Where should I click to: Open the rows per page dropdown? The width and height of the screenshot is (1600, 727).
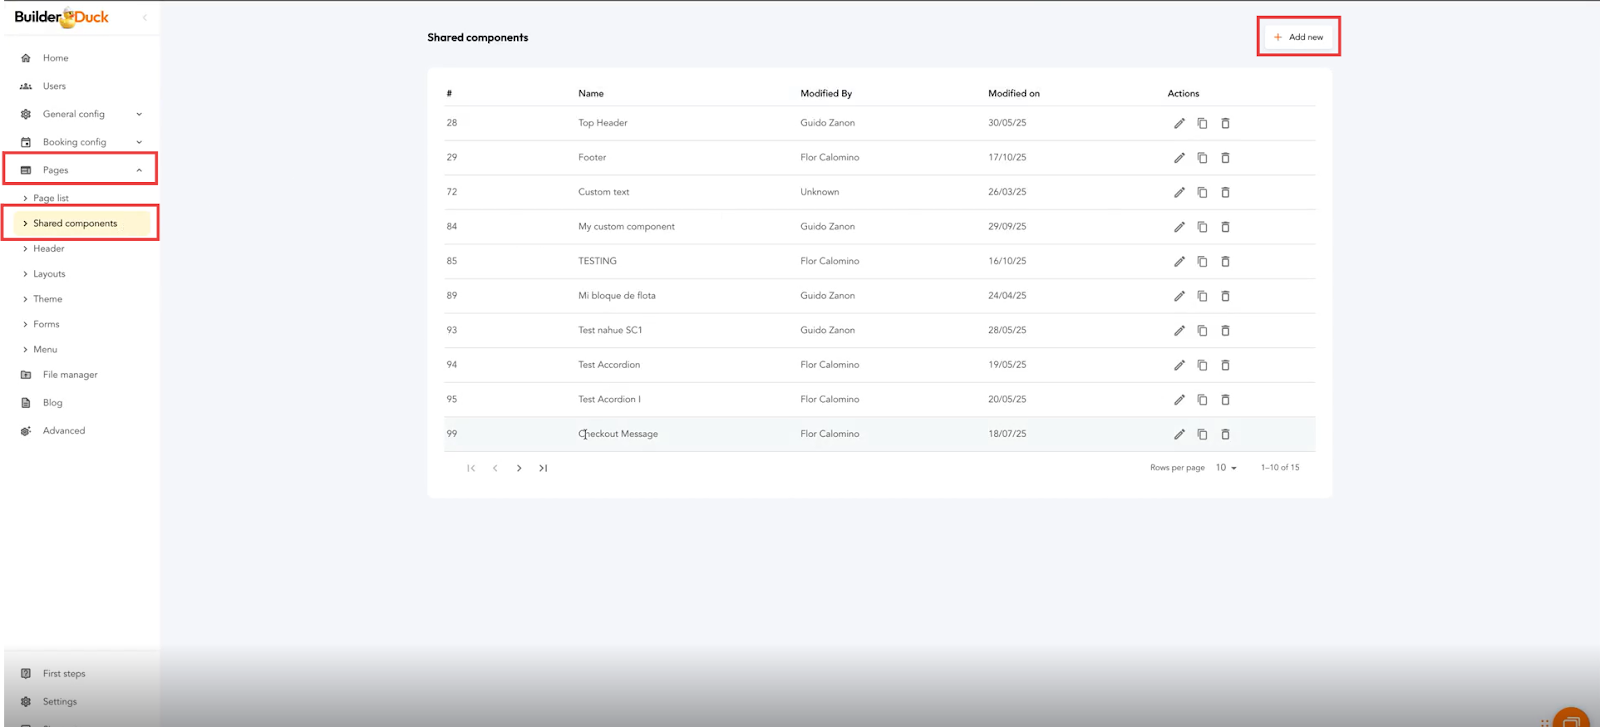click(1226, 468)
